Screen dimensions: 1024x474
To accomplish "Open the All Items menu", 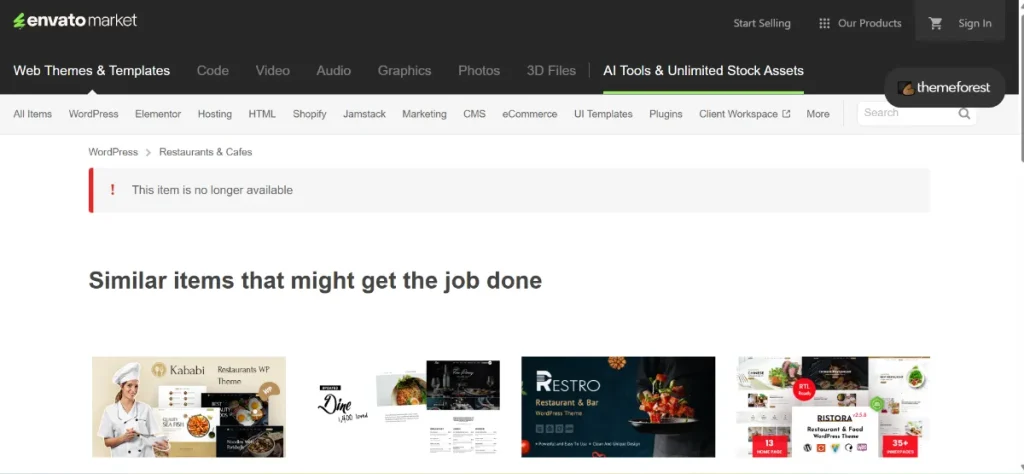I will [x=33, y=114].
